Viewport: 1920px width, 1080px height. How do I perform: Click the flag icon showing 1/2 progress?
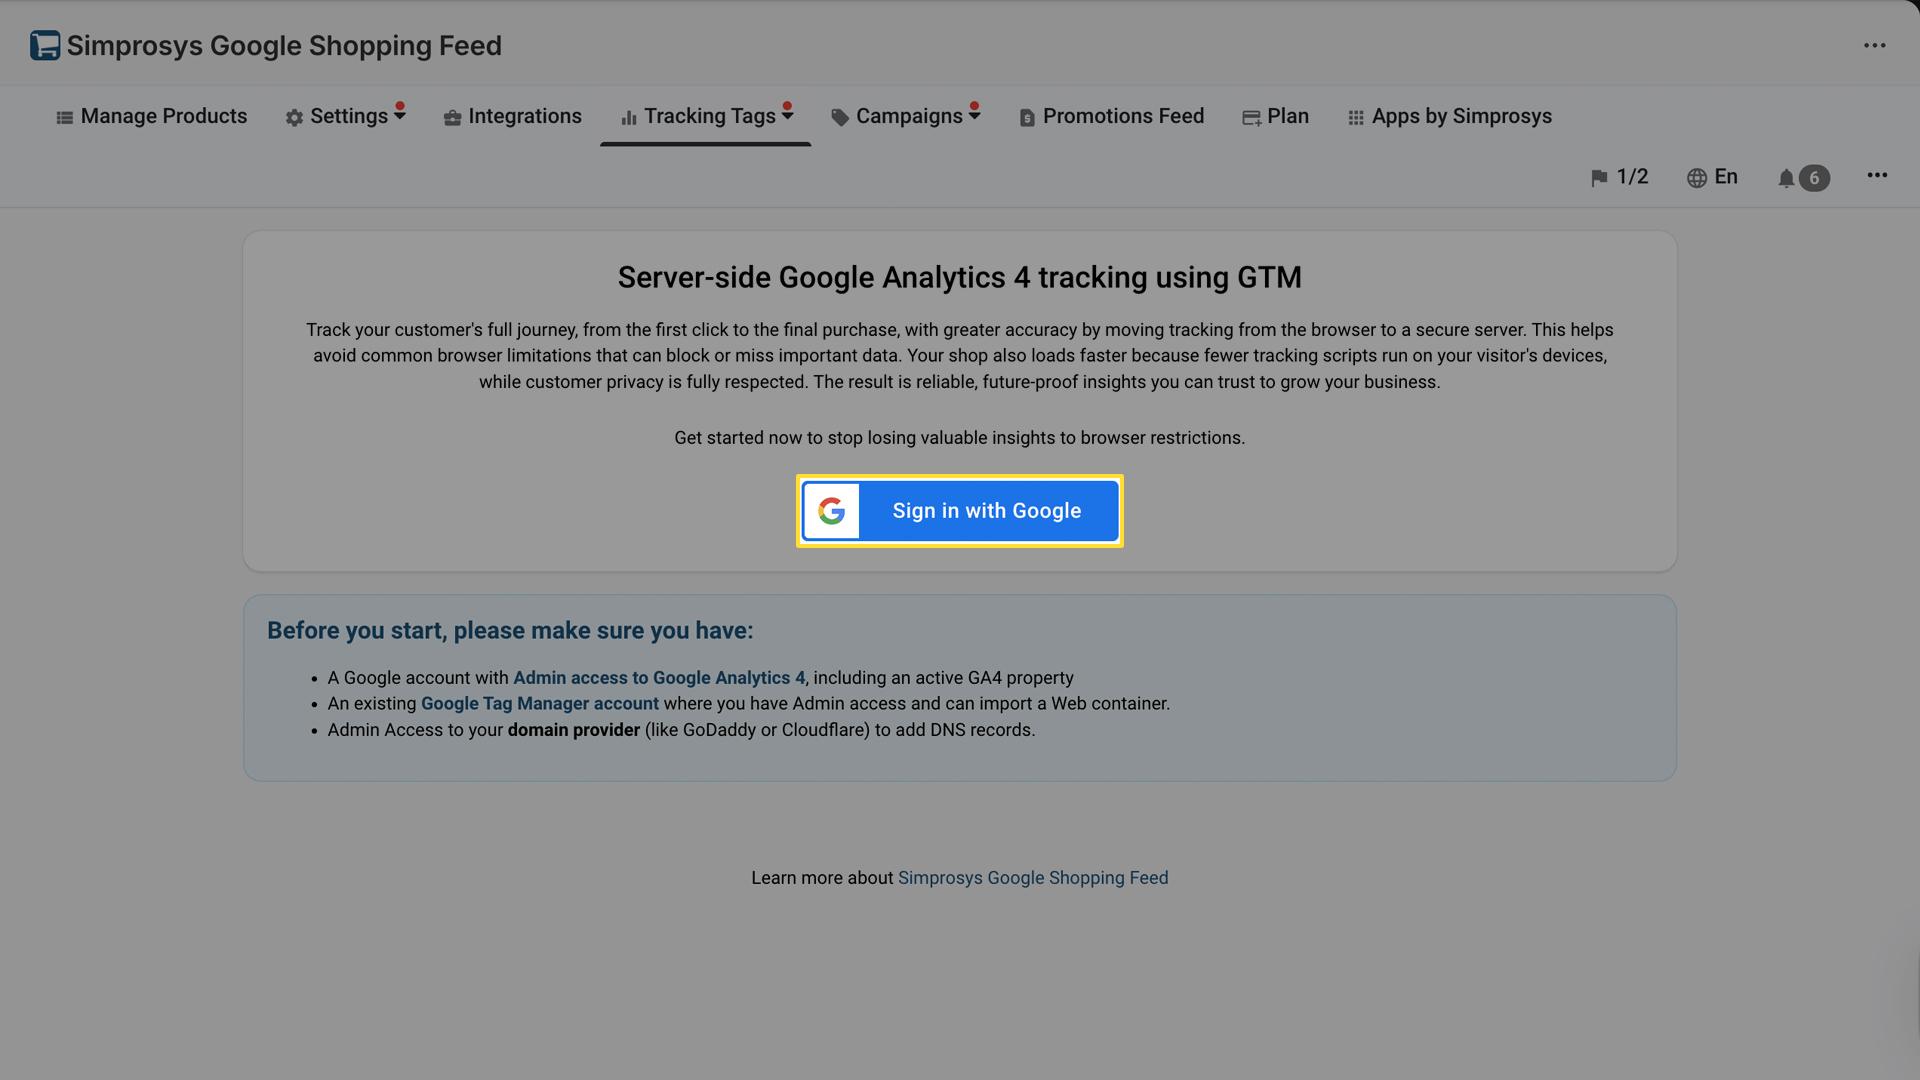point(1600,177)
